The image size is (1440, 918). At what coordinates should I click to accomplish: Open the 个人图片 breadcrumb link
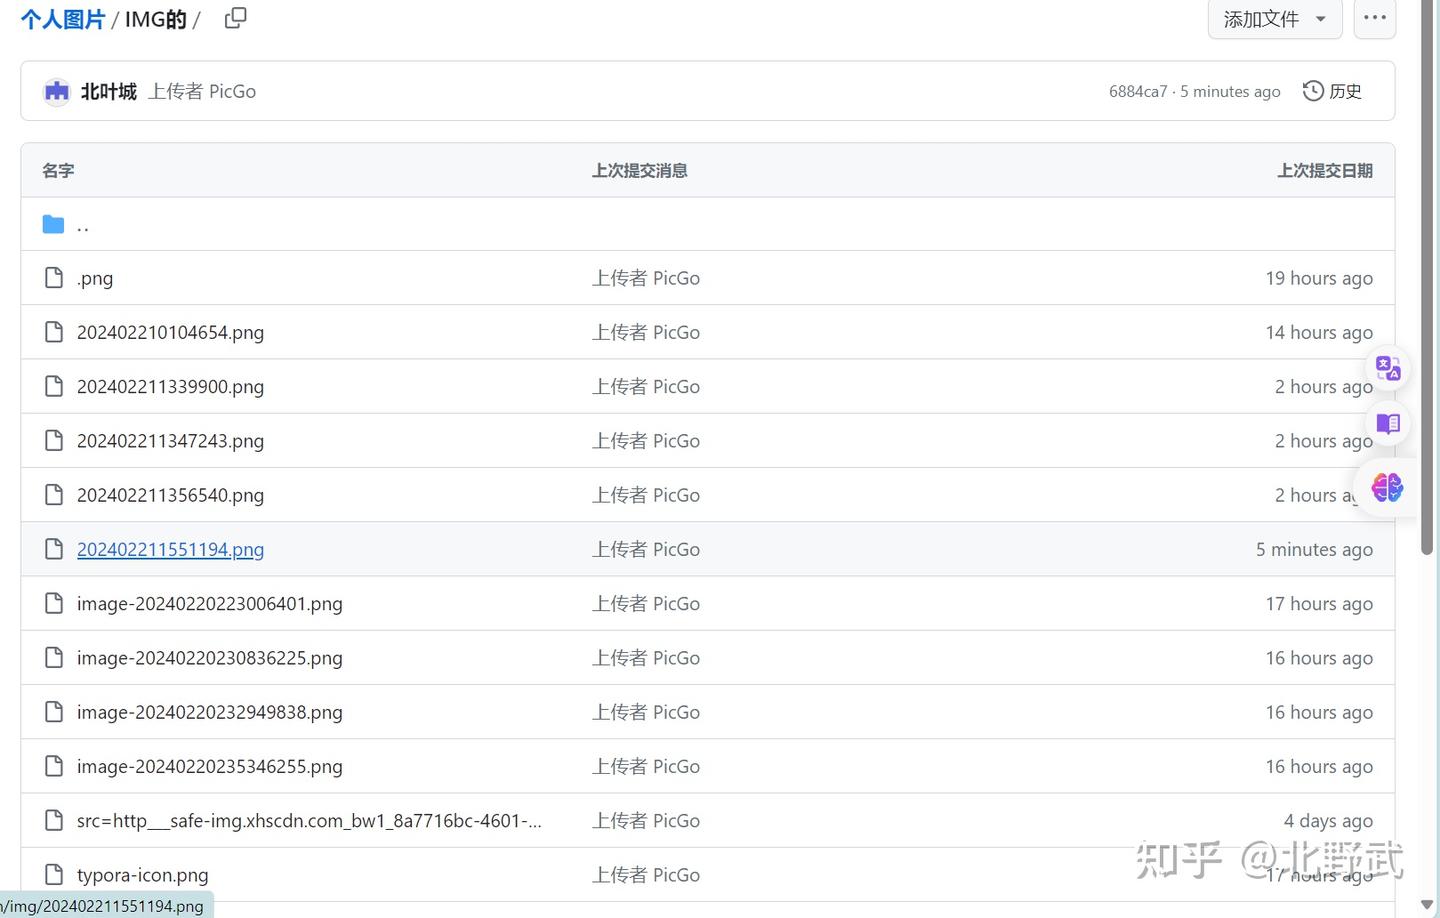[62, 19]
